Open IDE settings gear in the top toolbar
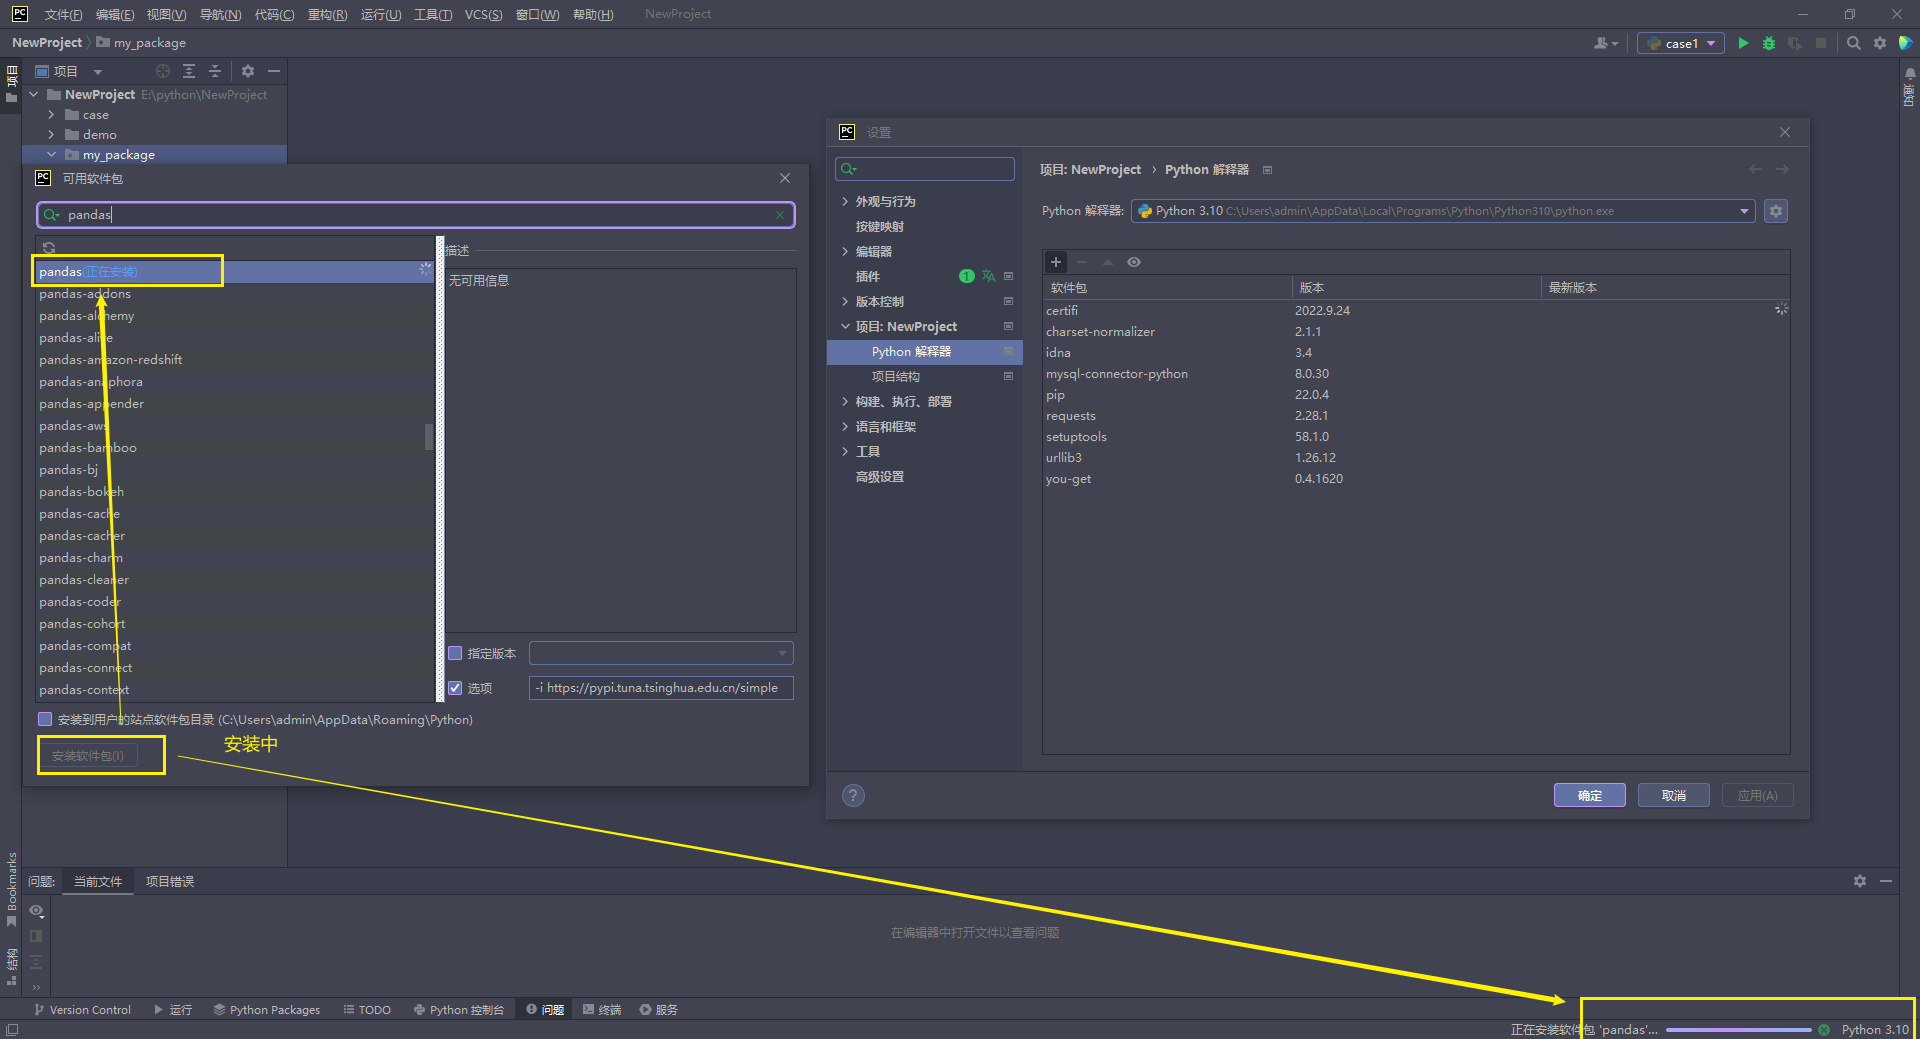Image resolution: width=1920 pixels, height=1039 pixels. (1880, 43)
